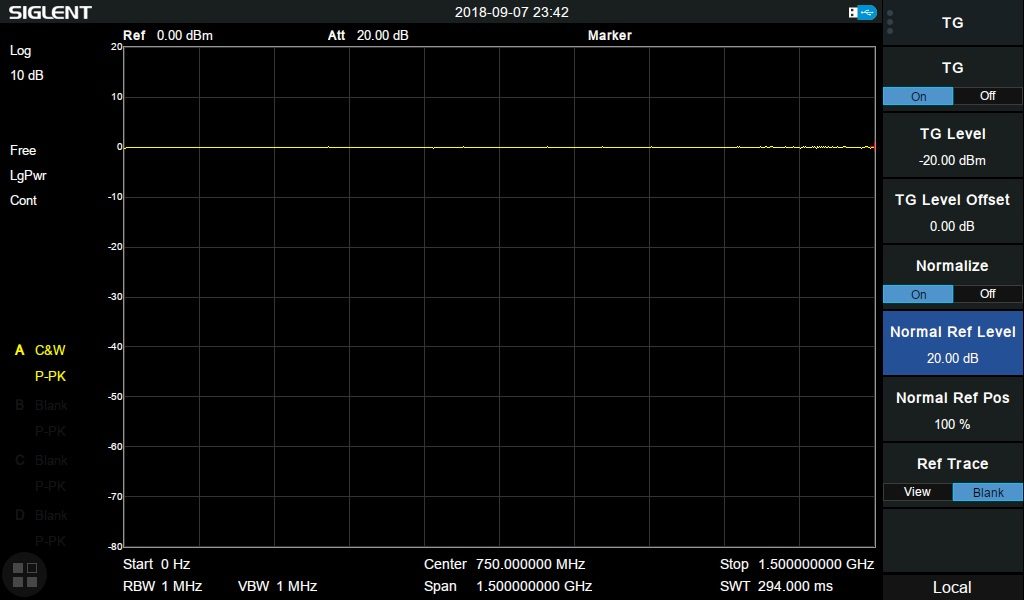Click the Ref 0.00 dBm readout
Image resolution: width=1024 pixels, height=600 pixels.
pyautogui.click(x=168, y=35)
